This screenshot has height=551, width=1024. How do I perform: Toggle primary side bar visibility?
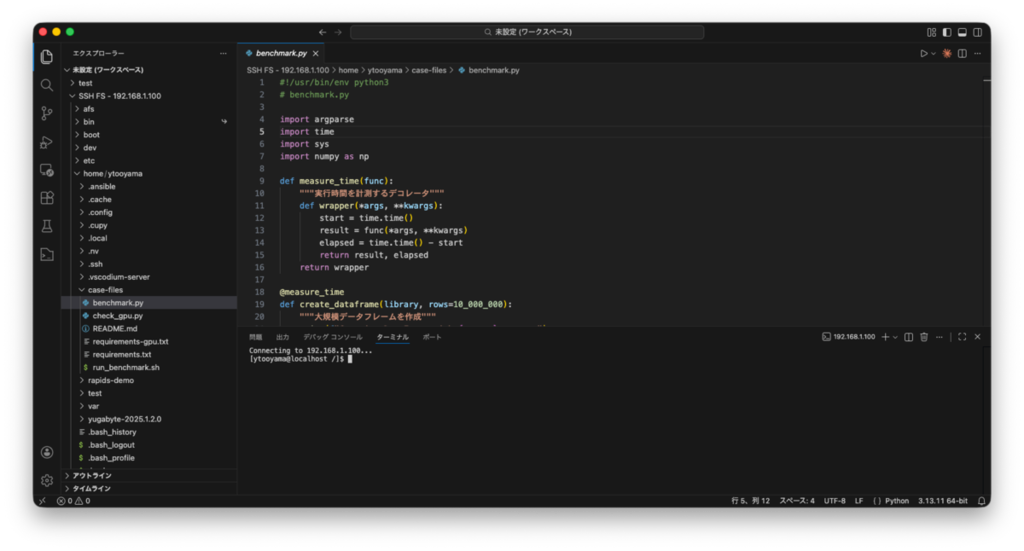pos(947,32)
